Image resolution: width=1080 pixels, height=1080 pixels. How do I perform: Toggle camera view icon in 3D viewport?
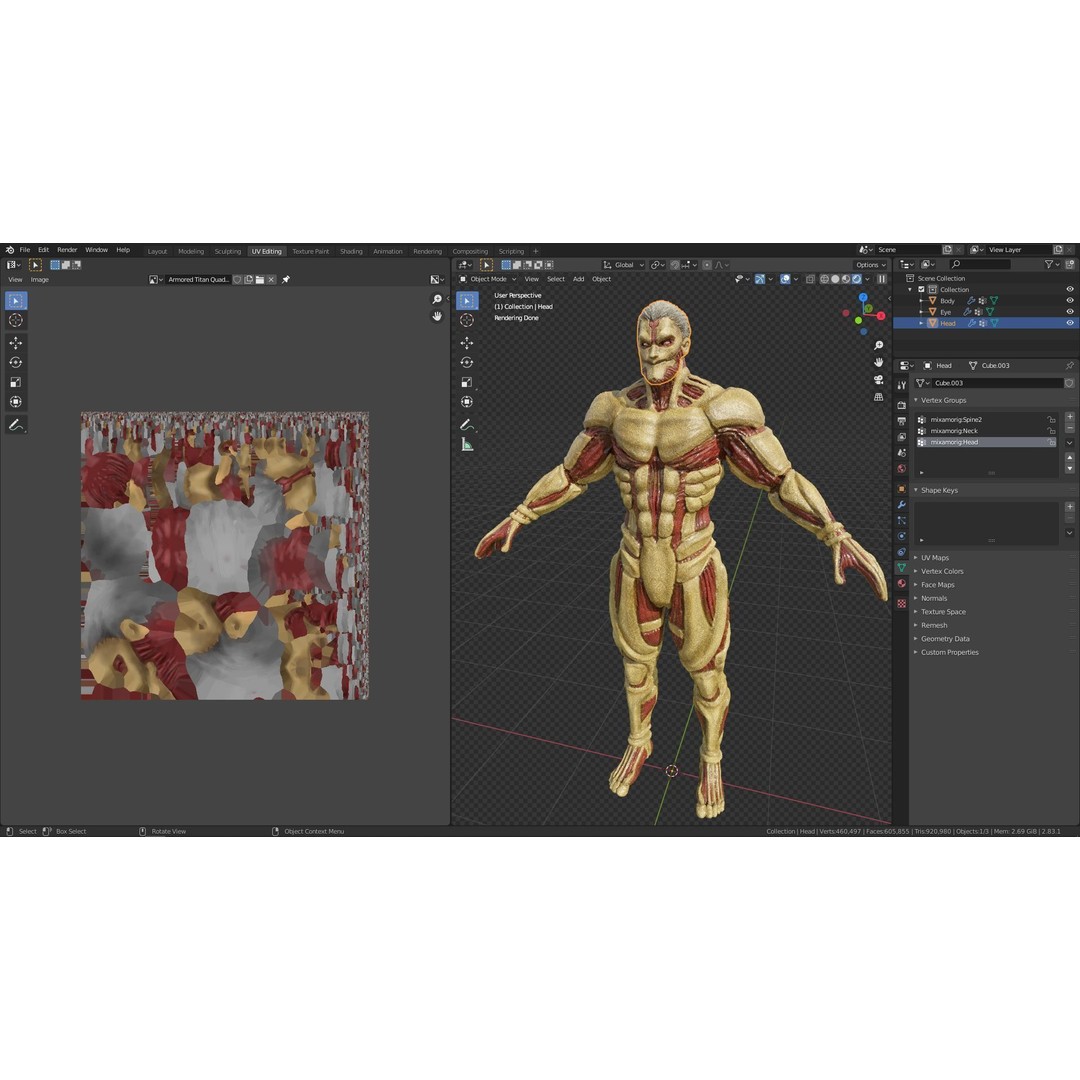[878, 380]
